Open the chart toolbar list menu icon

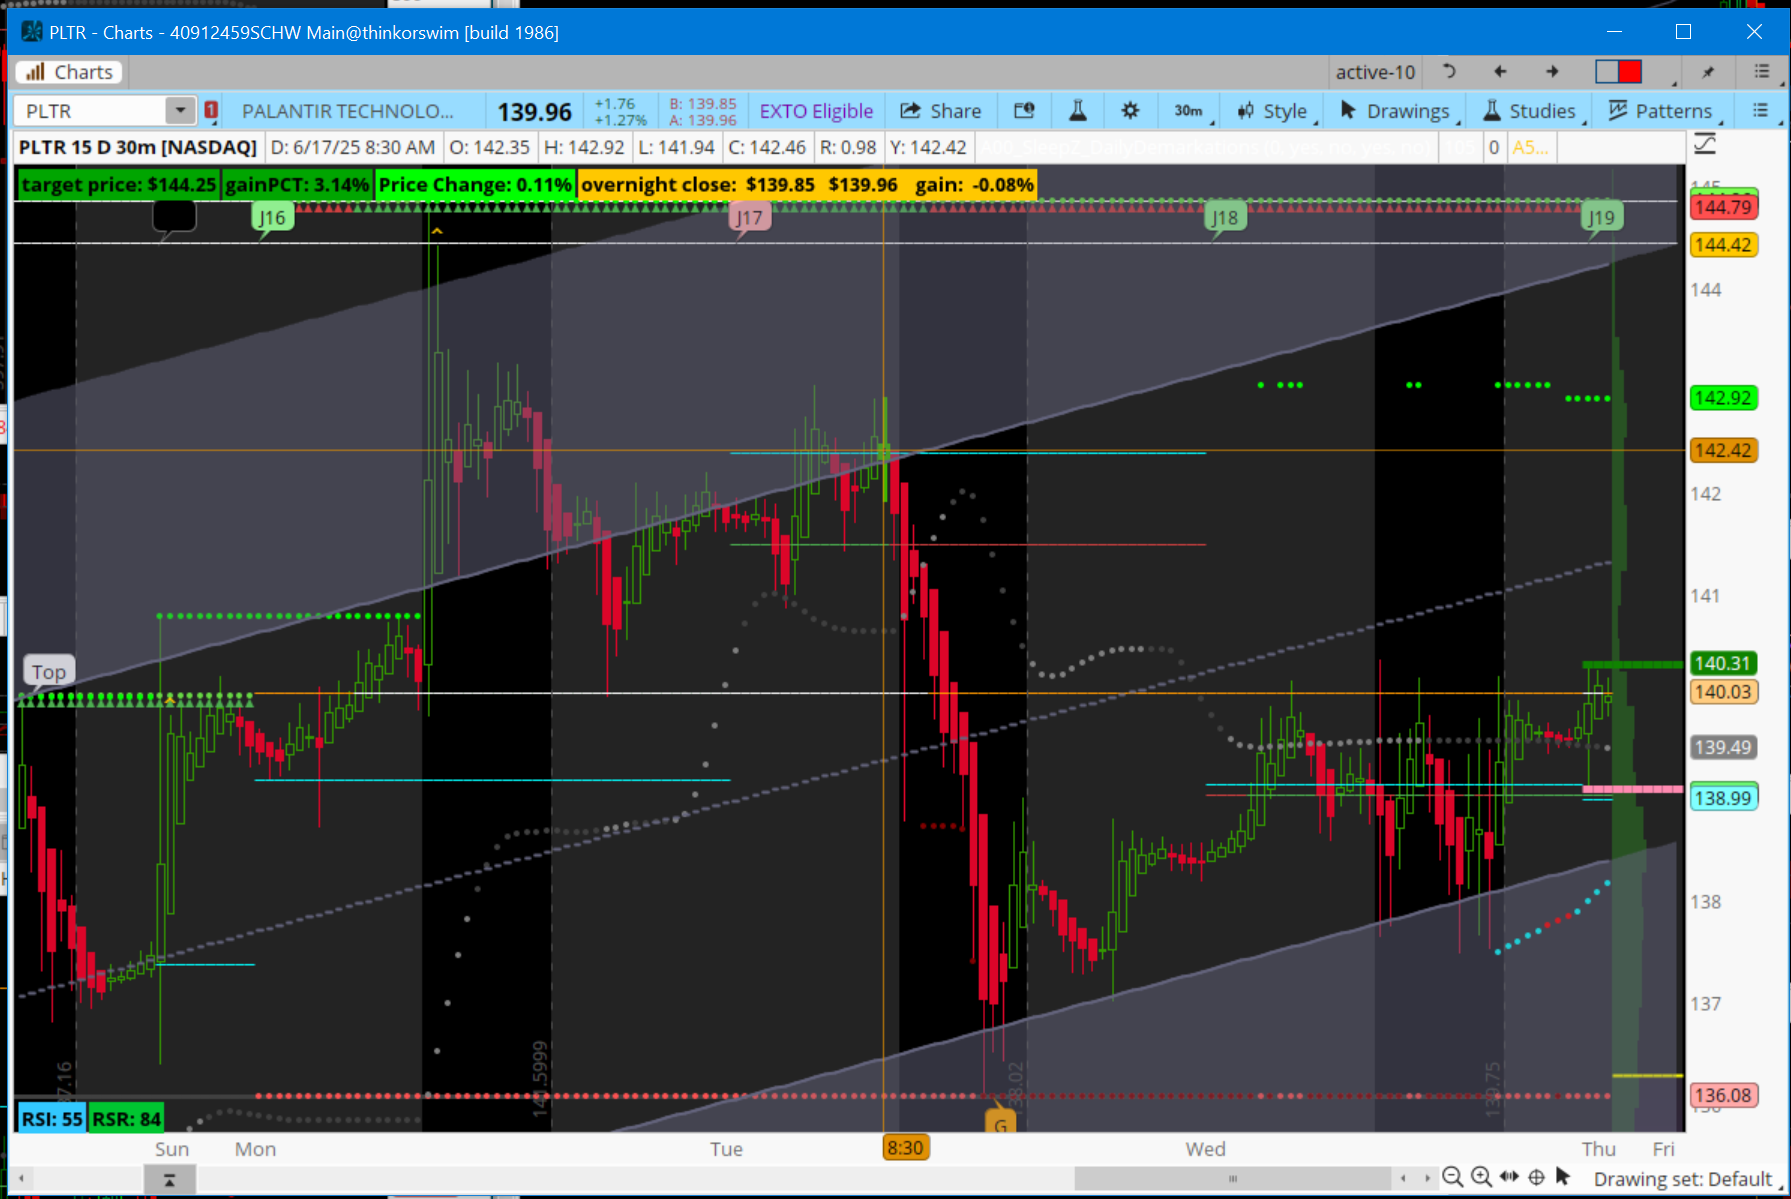coord(1761,110)
